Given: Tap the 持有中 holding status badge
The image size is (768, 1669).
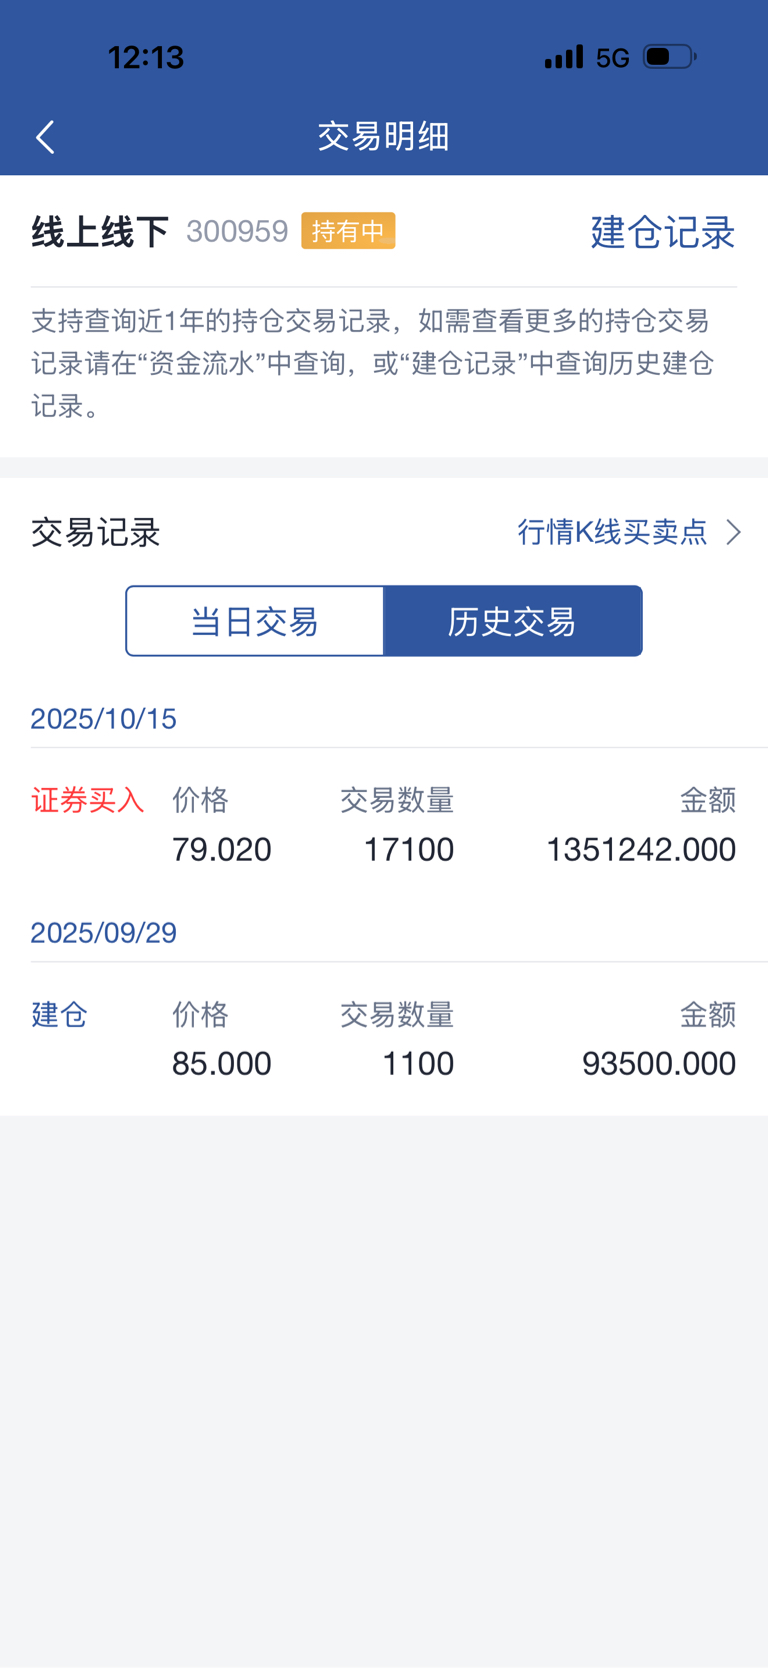Looking at the screenshot, I should pyautogui.click(x=348, y=231).
